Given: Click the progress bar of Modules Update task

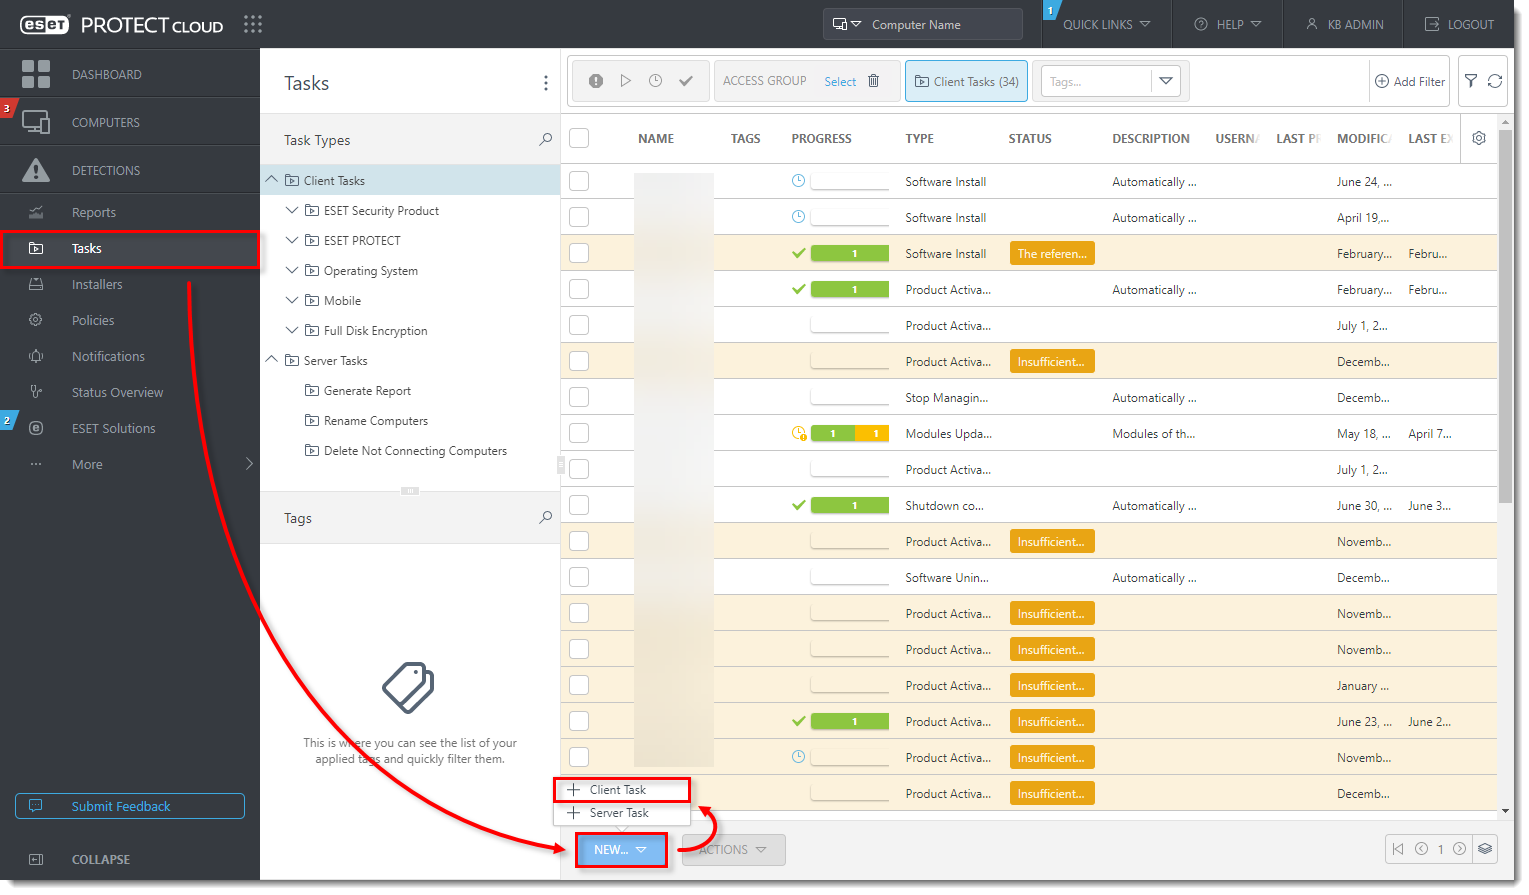Looking at the screenshot, I should point(849,433).
